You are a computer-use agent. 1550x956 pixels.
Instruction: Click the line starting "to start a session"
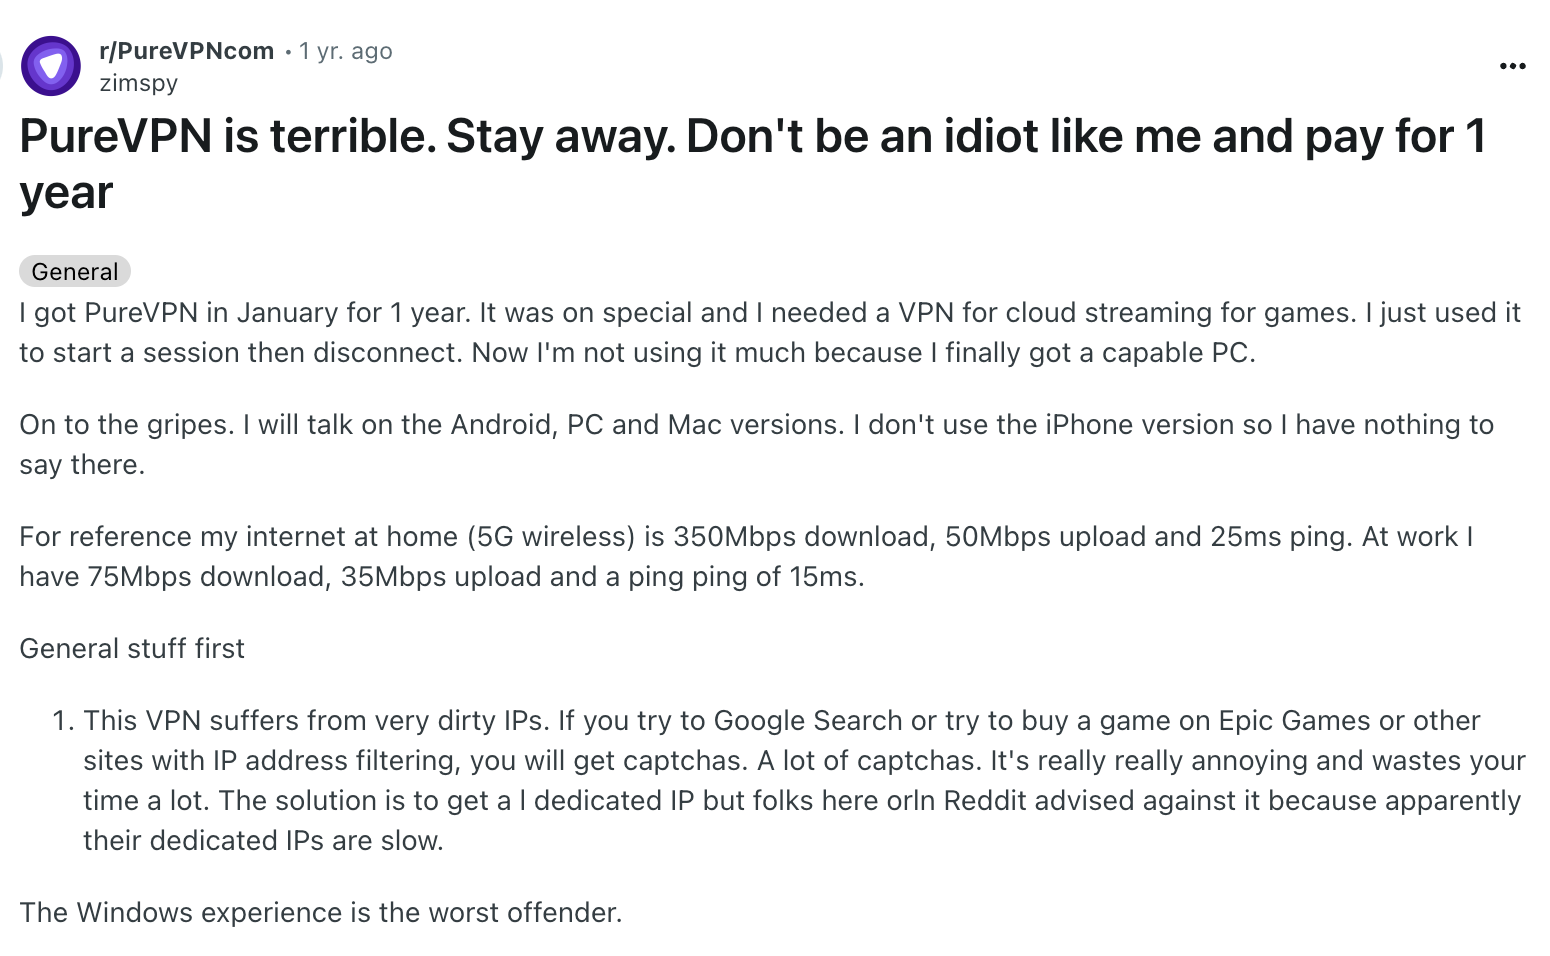coord(637,352)
